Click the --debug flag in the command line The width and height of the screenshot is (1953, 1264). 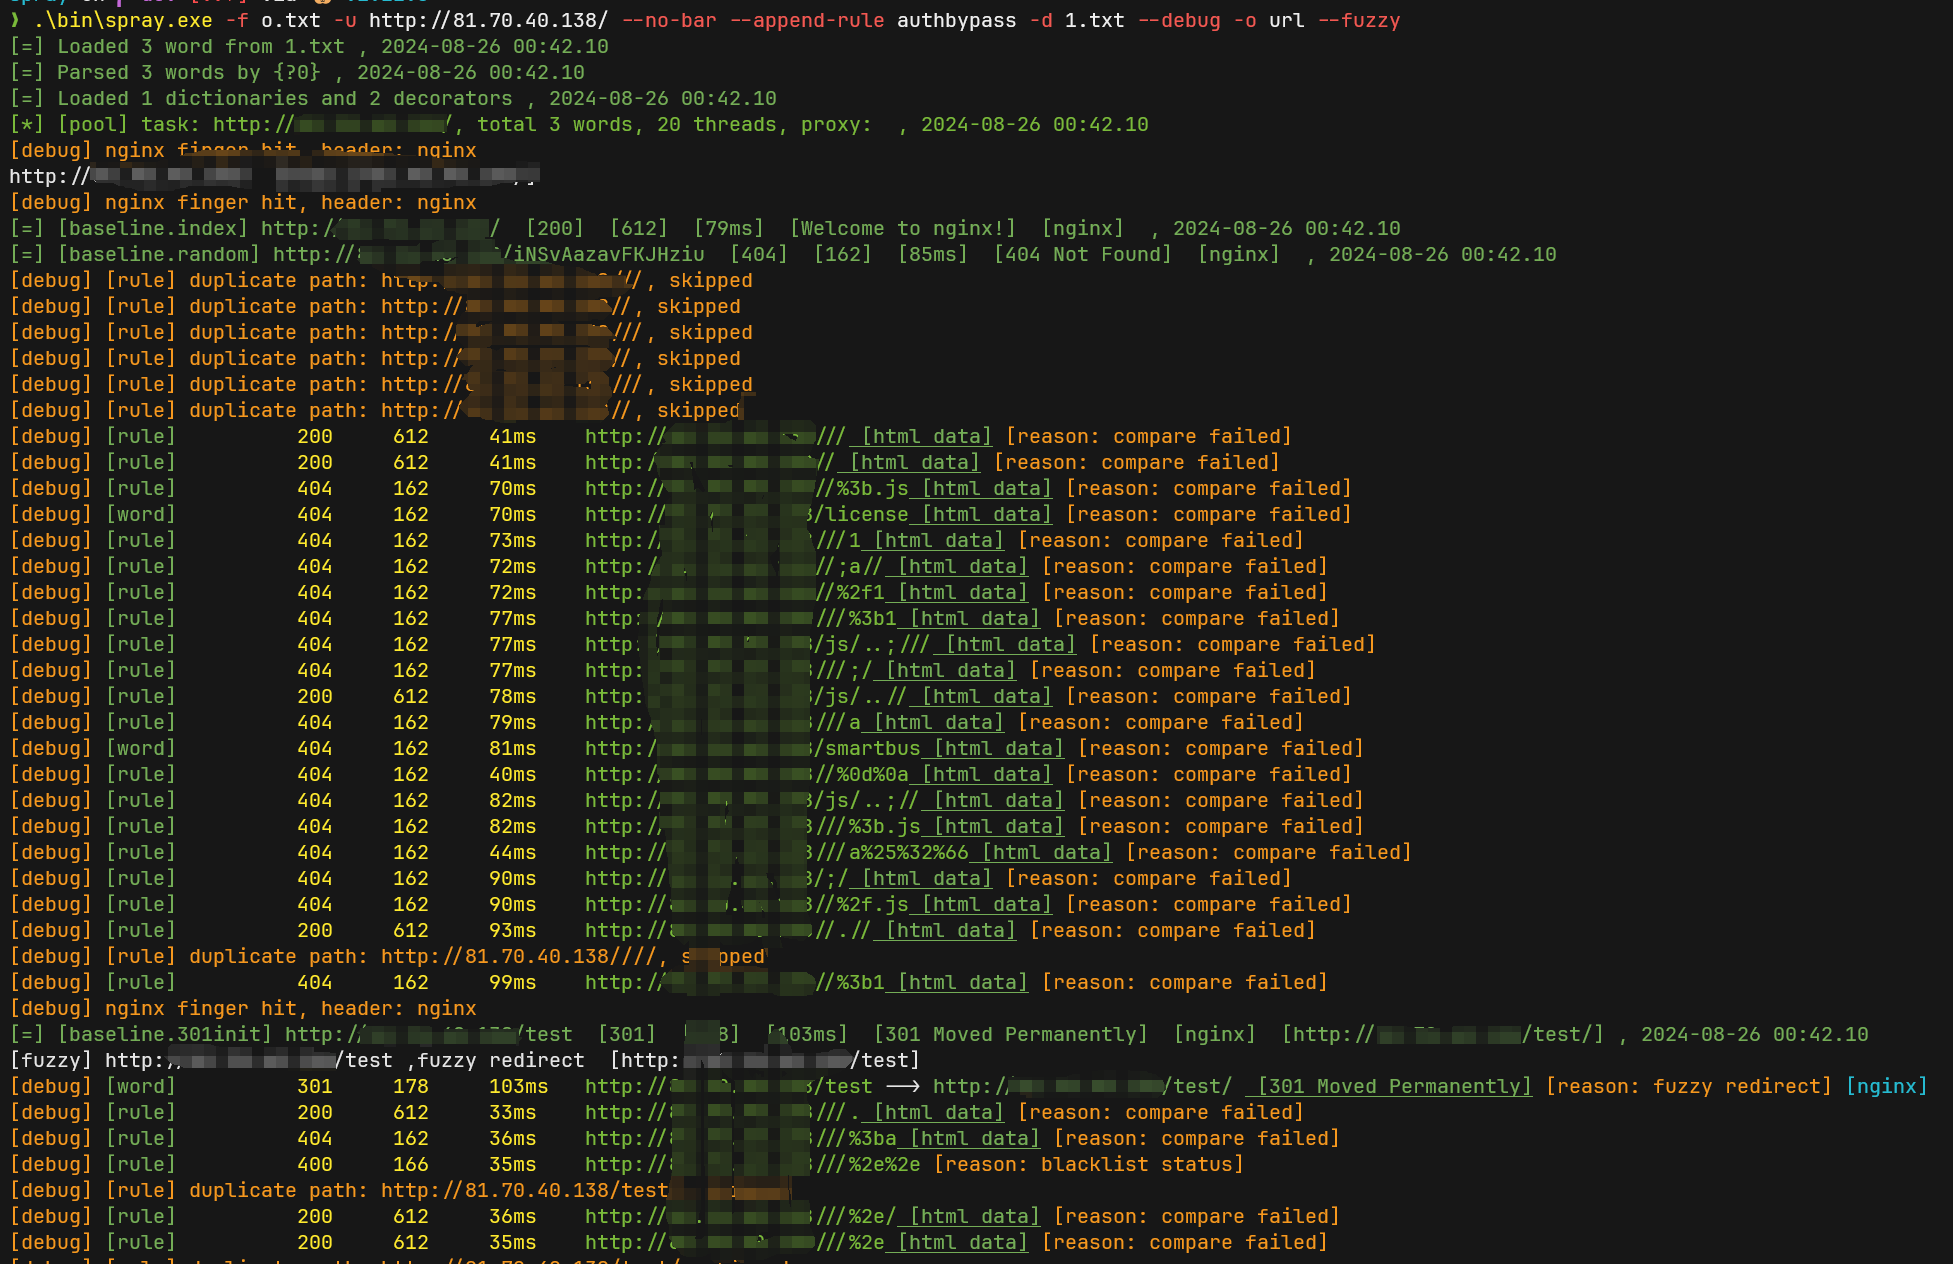point(1178,20)
